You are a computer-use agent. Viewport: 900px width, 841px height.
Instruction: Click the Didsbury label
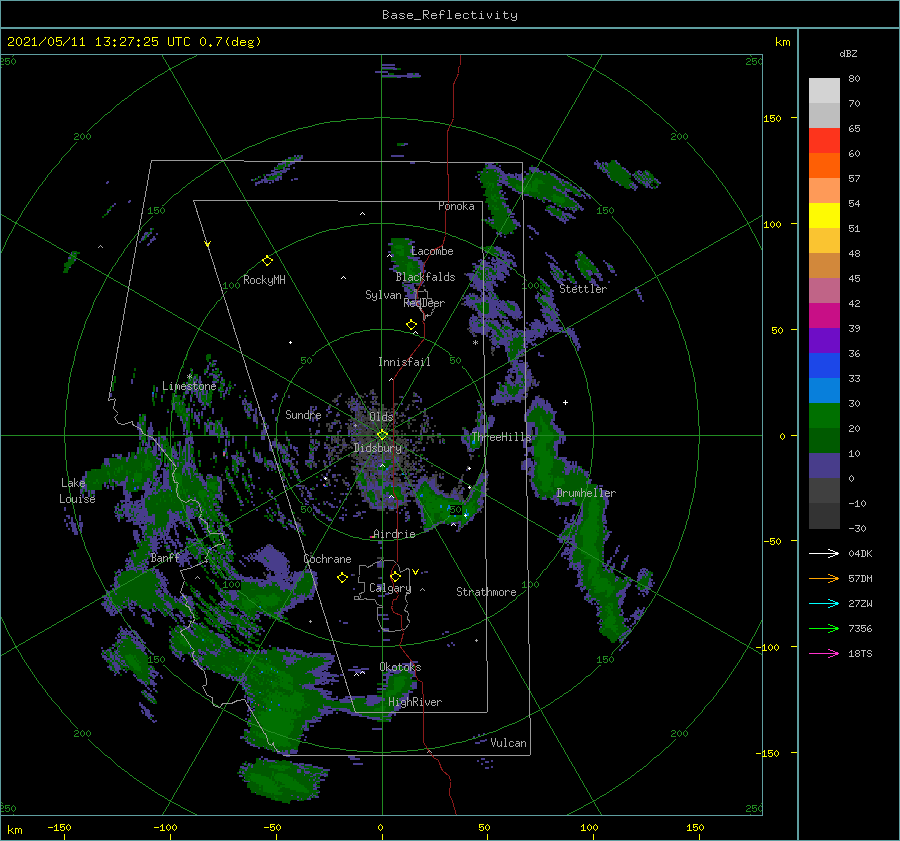[x=377, y=448]
